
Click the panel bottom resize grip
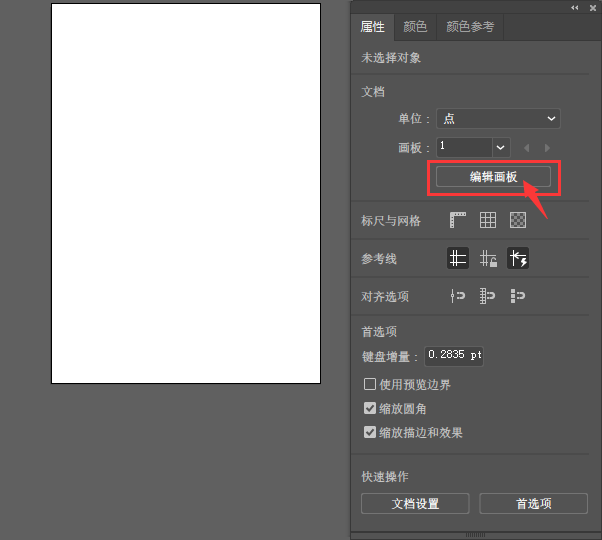coord(475,535)
